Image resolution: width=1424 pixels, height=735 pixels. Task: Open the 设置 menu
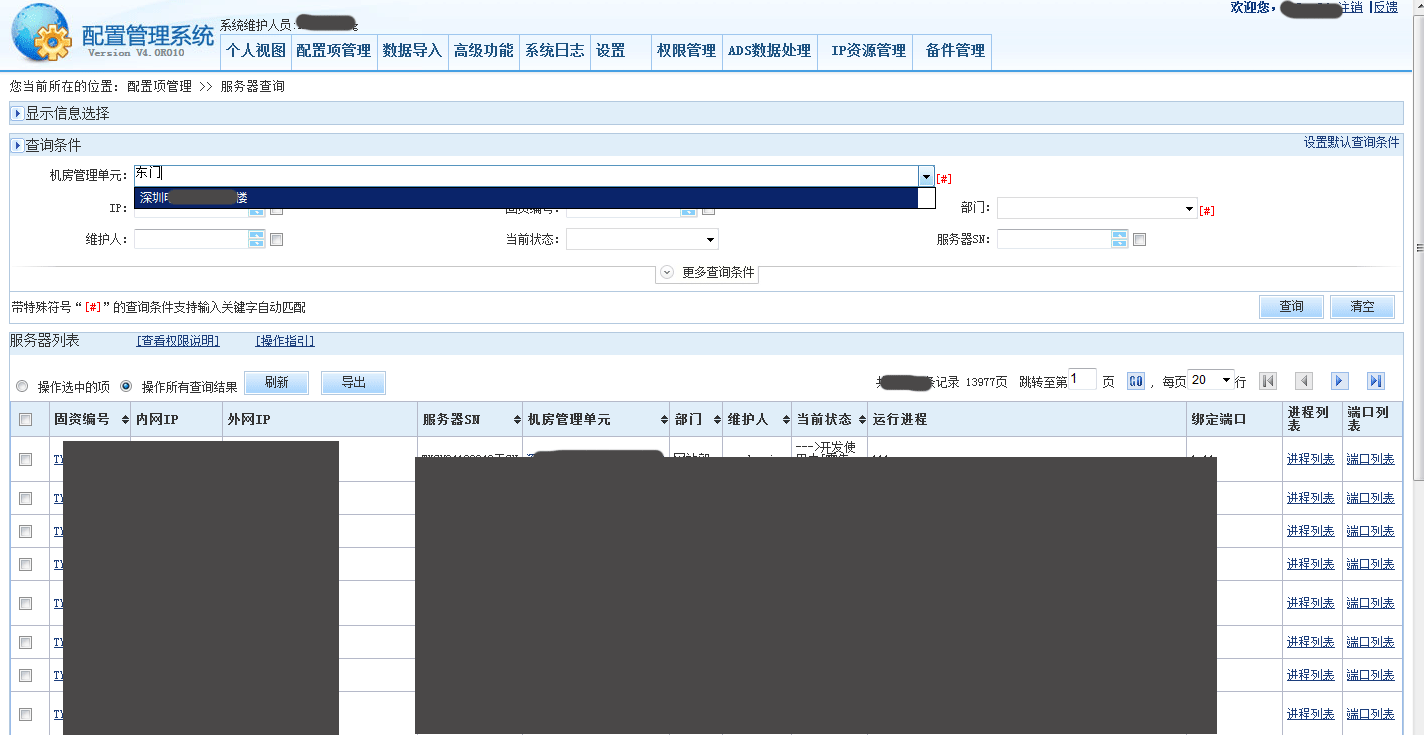(x=610, y=51)
